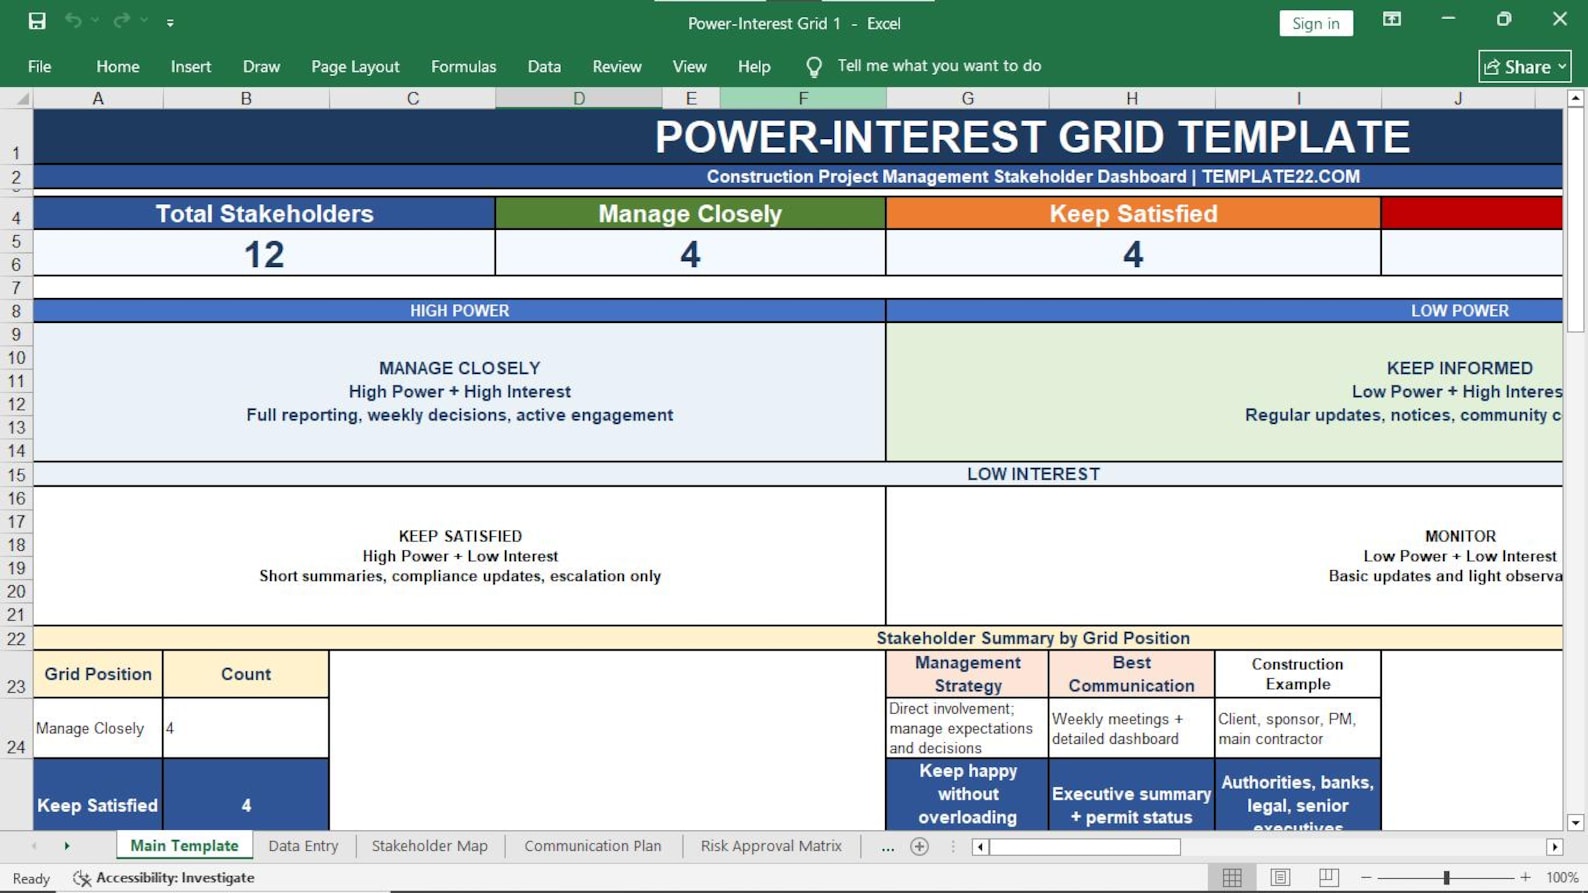Open Customize Quick Access Toolbar dropdown
The height and width of the screenshot is (893, 1588).
point(170,22)
